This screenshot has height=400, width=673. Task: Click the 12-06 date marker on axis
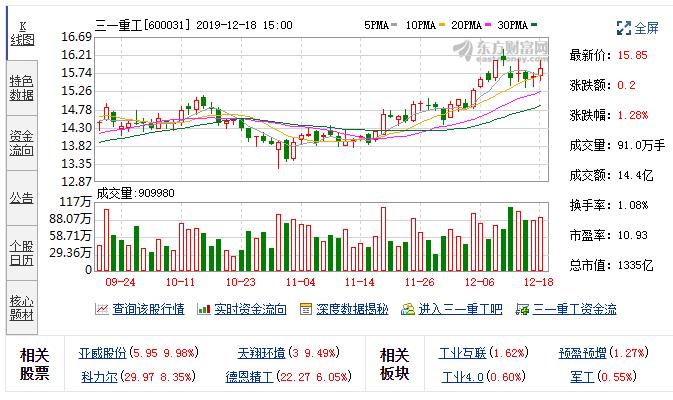coord(479,282)
